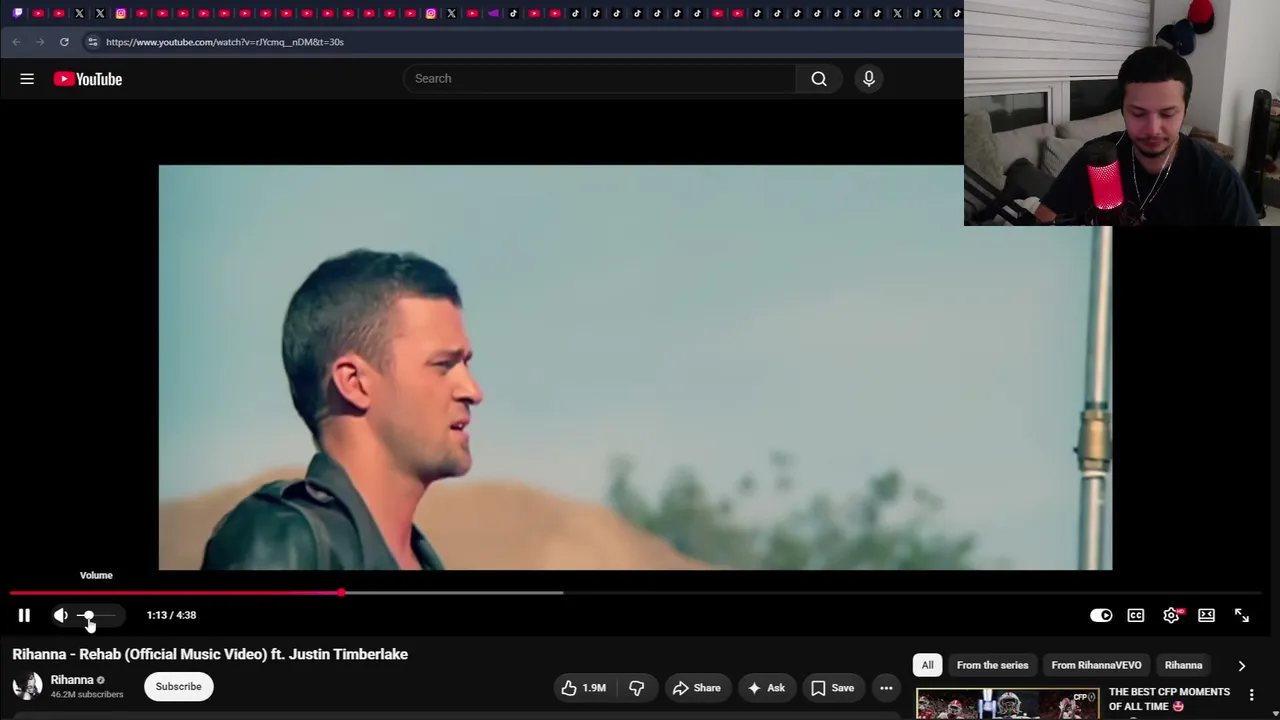The width and height of the screenshot is (1280, 720).
Task: Mute the video with the speaker icon
Action: (x=60, y=615)
